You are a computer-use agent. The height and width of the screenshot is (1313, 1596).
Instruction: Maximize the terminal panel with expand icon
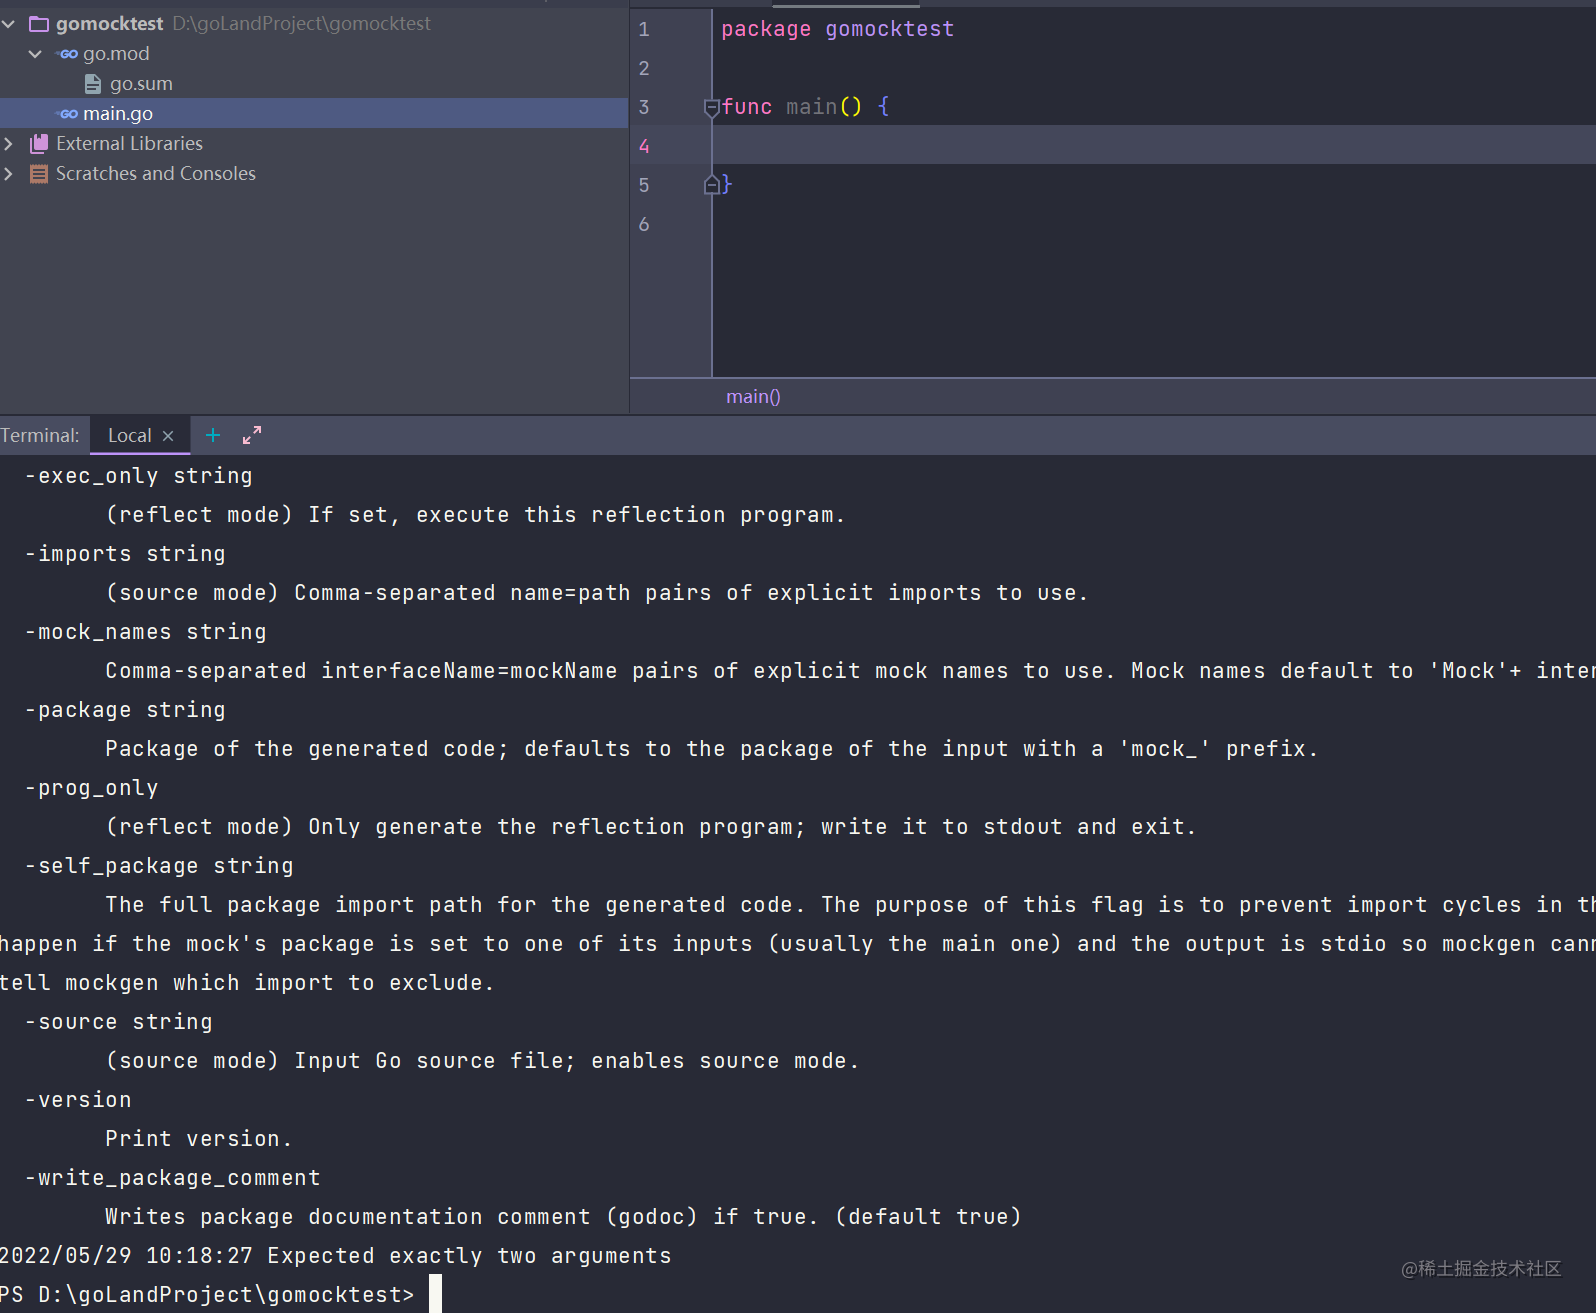(x=252, y=435)
